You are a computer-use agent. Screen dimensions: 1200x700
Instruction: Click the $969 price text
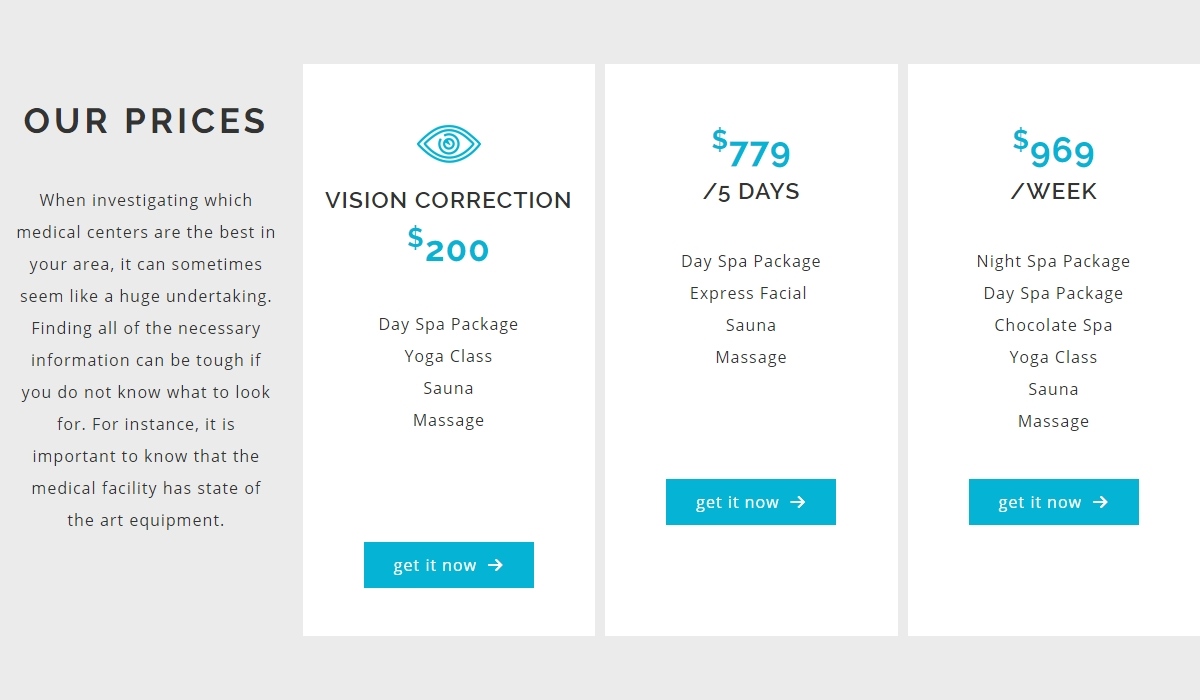pos(1054,149)
